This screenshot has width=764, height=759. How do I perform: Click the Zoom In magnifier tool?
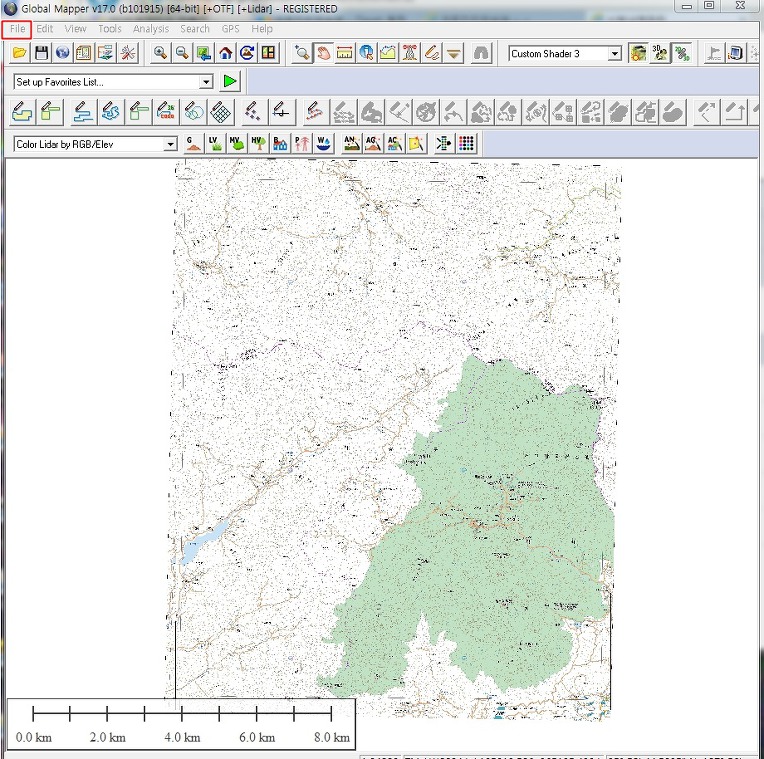pos(160,53)
